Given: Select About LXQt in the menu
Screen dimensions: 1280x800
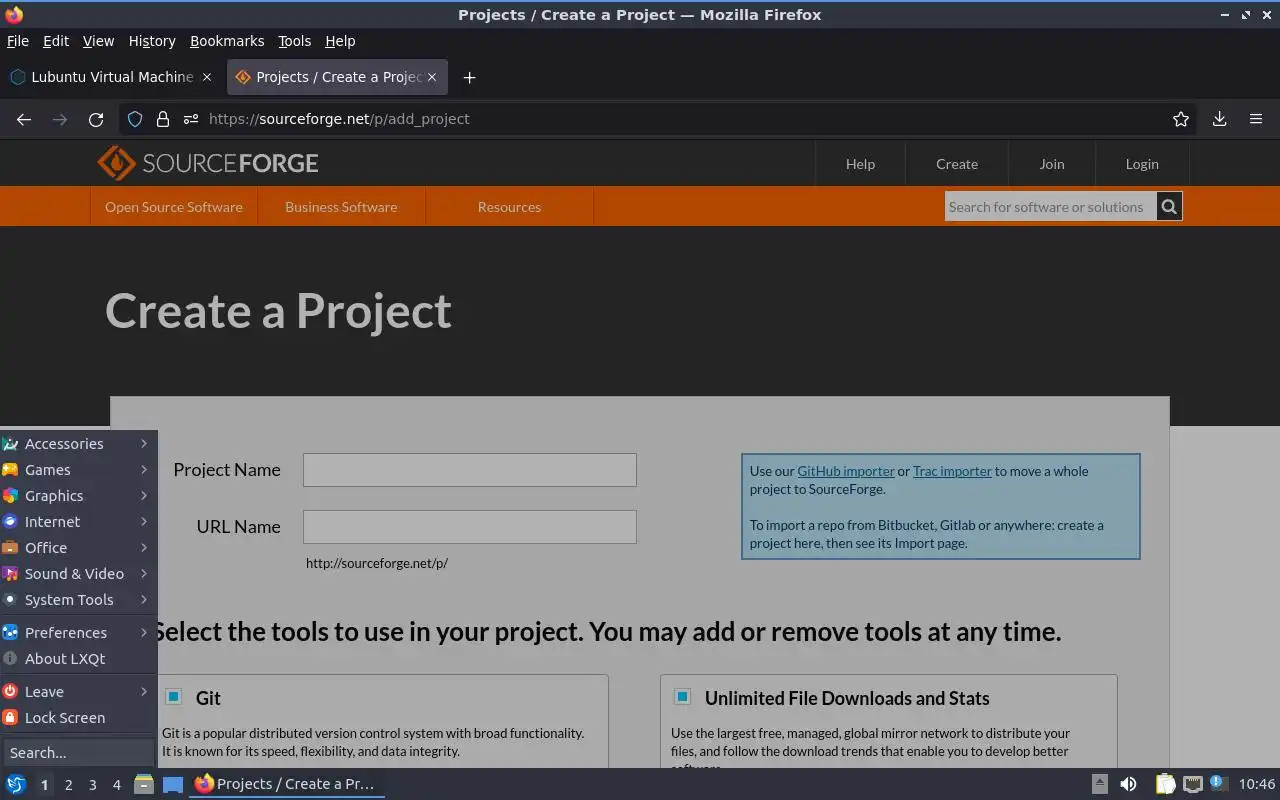Looking at the screenshot, I should pos(78,658).
